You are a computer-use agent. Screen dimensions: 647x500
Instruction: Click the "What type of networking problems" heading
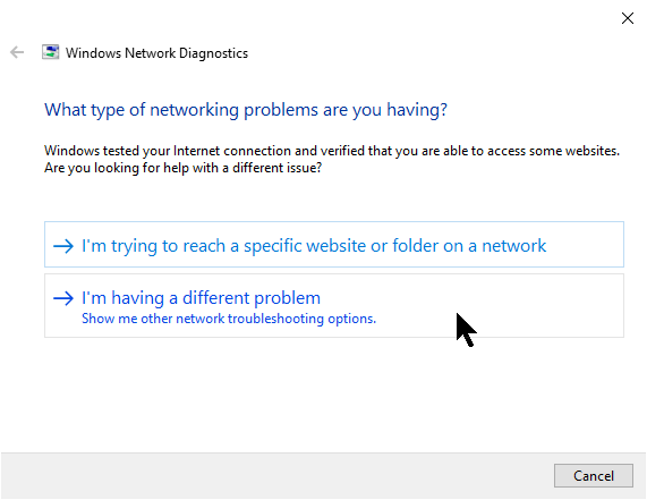pos(245,108)
